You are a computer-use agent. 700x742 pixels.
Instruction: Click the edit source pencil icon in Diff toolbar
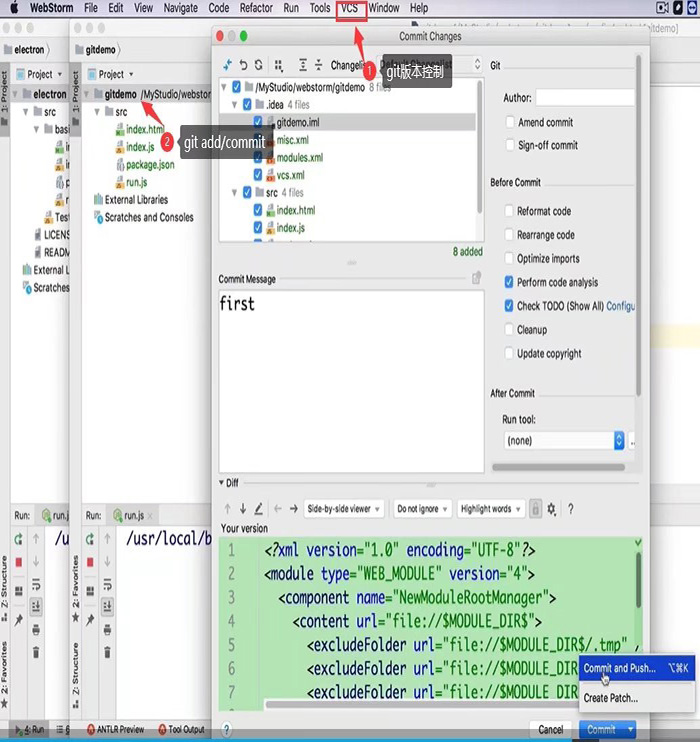[258, 509]
